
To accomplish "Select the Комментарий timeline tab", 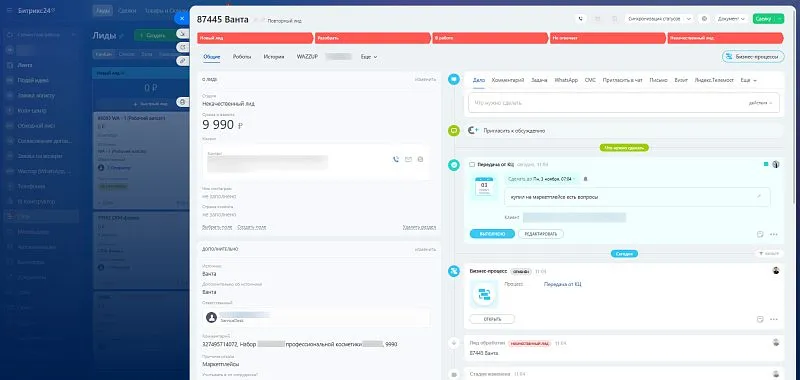I will [508, 81].
